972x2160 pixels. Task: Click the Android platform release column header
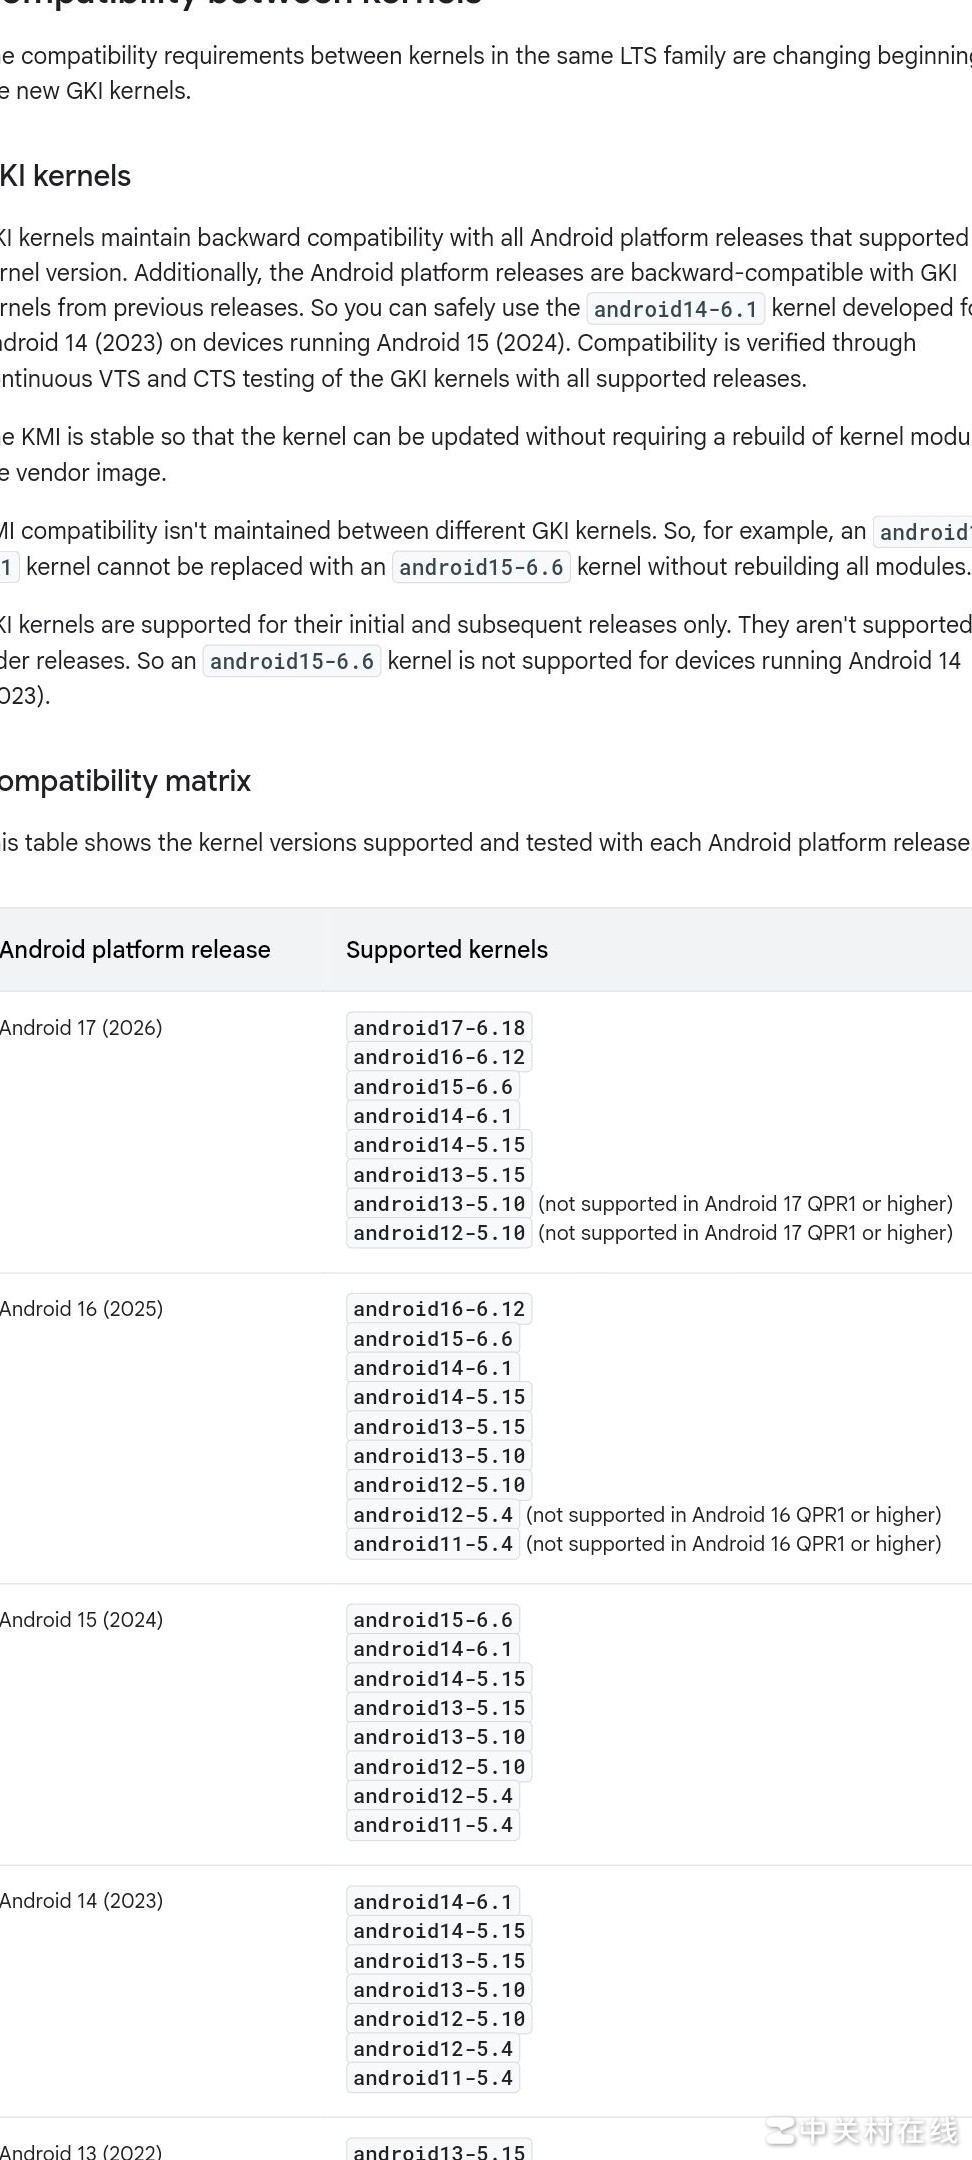pos(135,950)
